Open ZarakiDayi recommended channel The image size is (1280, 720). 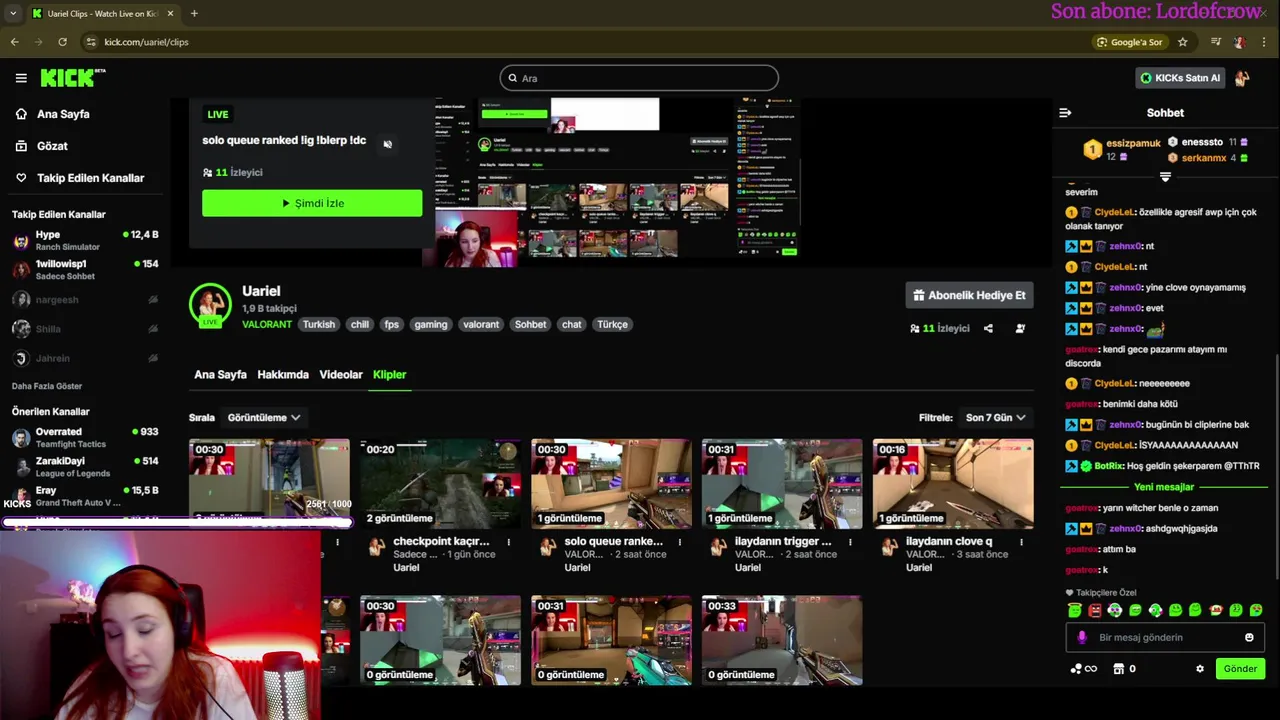[x=85, y=467]
